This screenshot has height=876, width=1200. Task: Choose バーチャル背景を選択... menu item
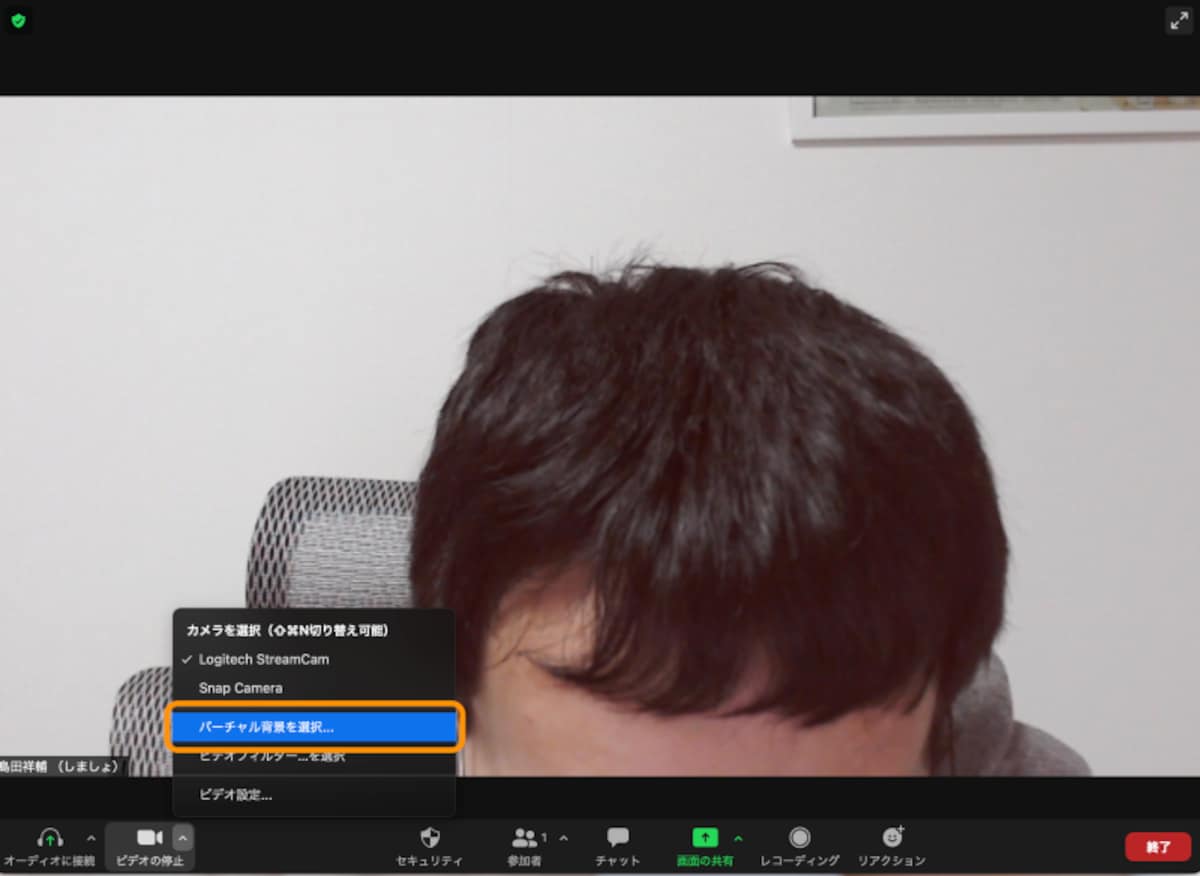[314, 727]
